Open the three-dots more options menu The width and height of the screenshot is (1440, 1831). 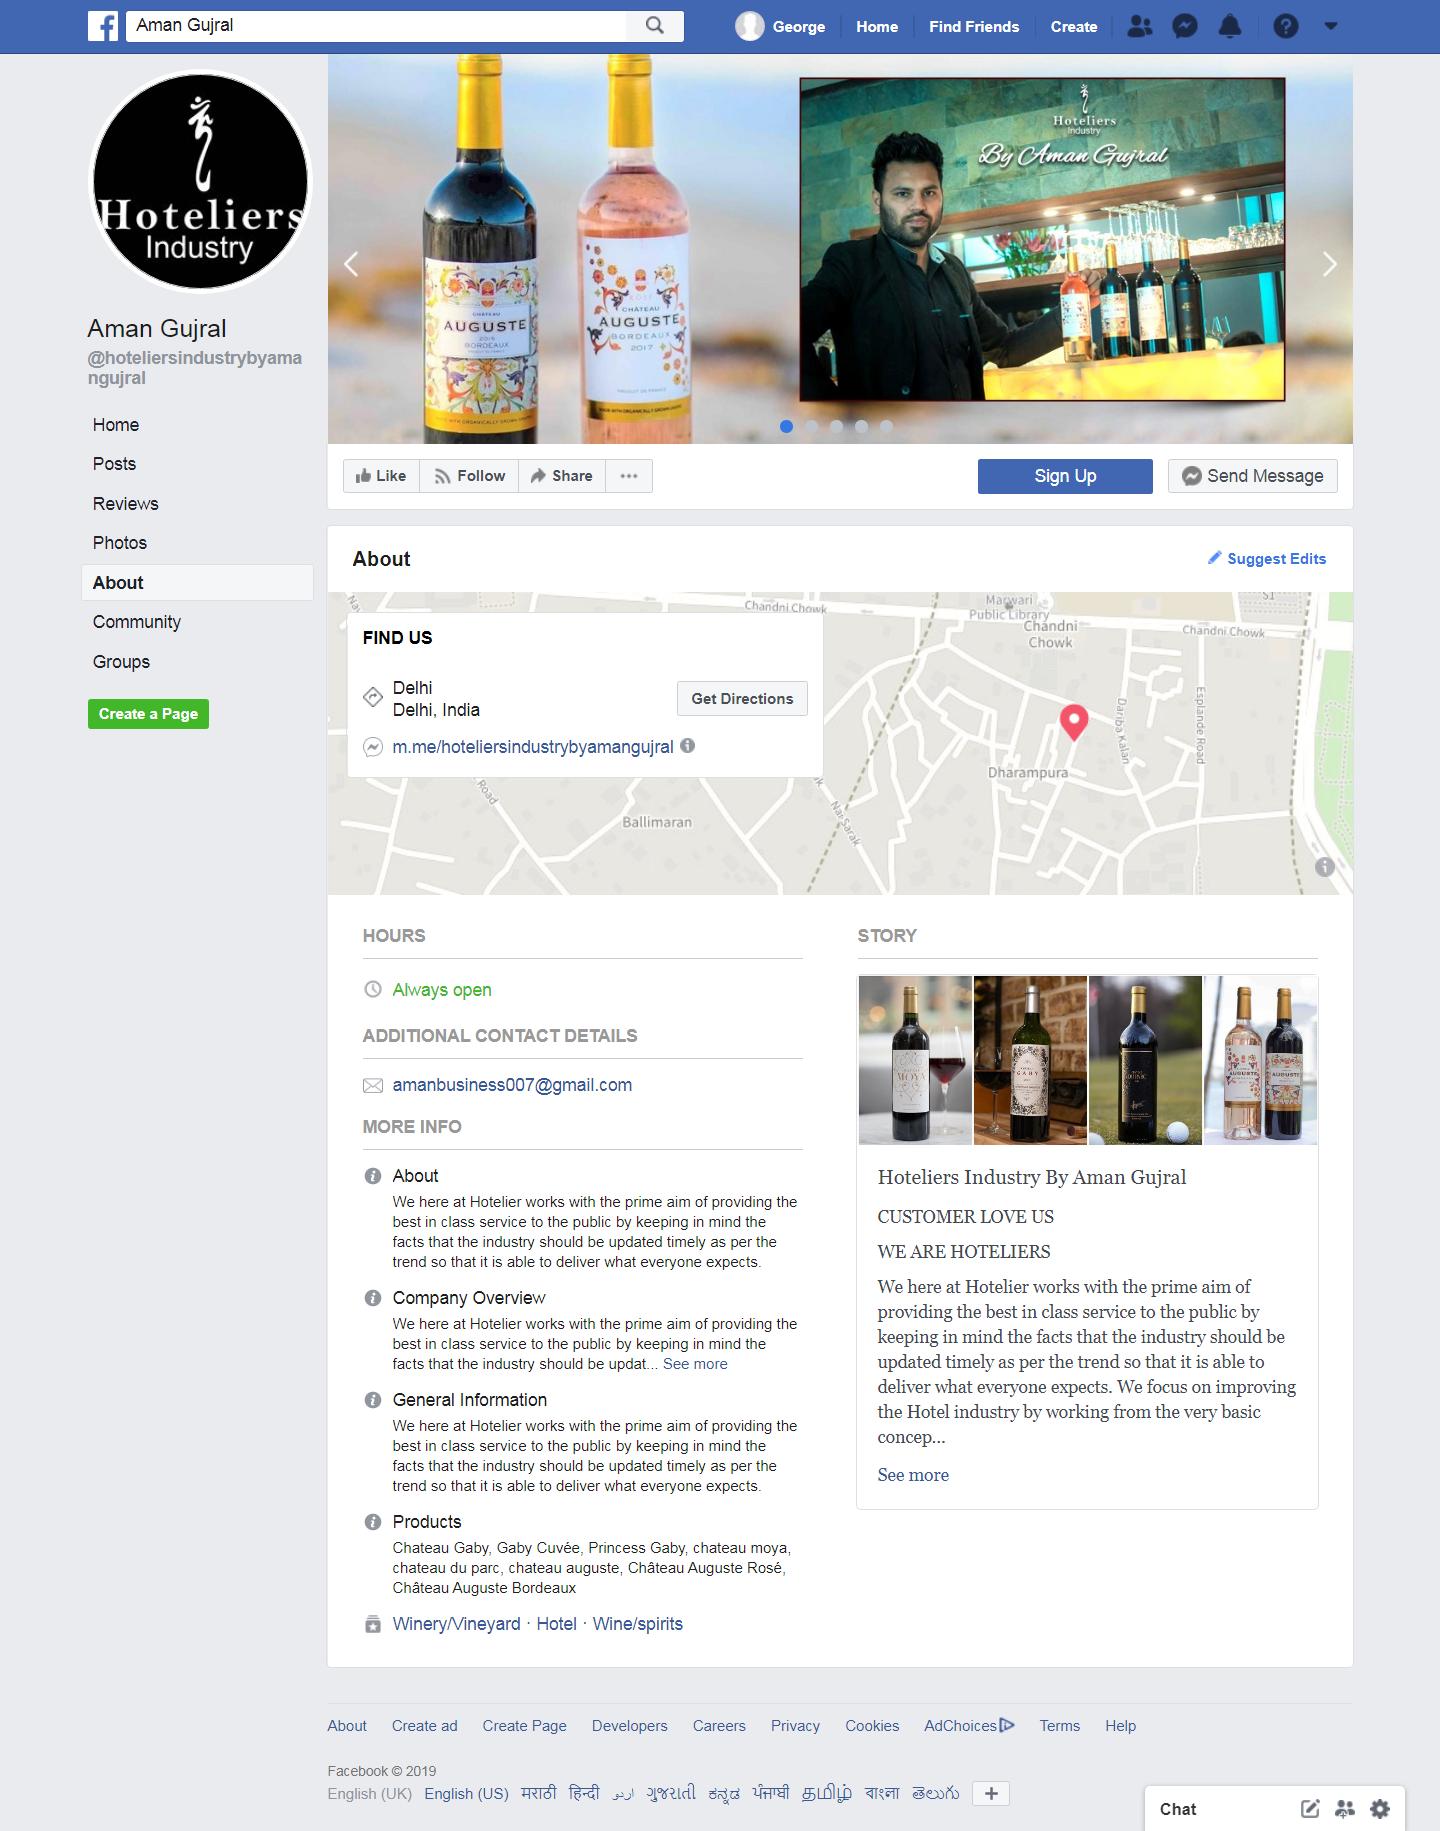tap(629, 476)
